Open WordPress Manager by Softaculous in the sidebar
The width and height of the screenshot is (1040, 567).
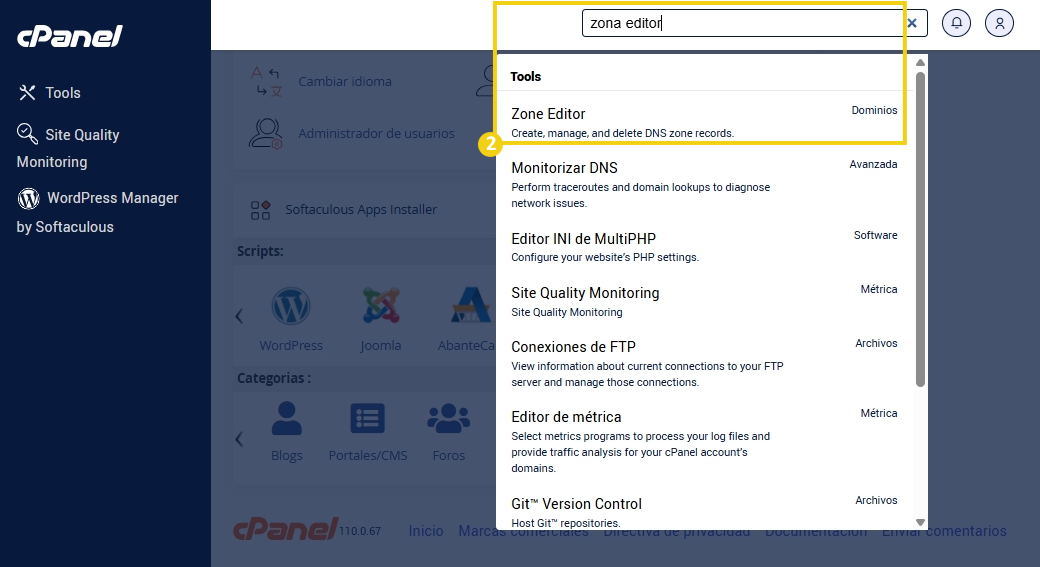(x=98, y=212)
